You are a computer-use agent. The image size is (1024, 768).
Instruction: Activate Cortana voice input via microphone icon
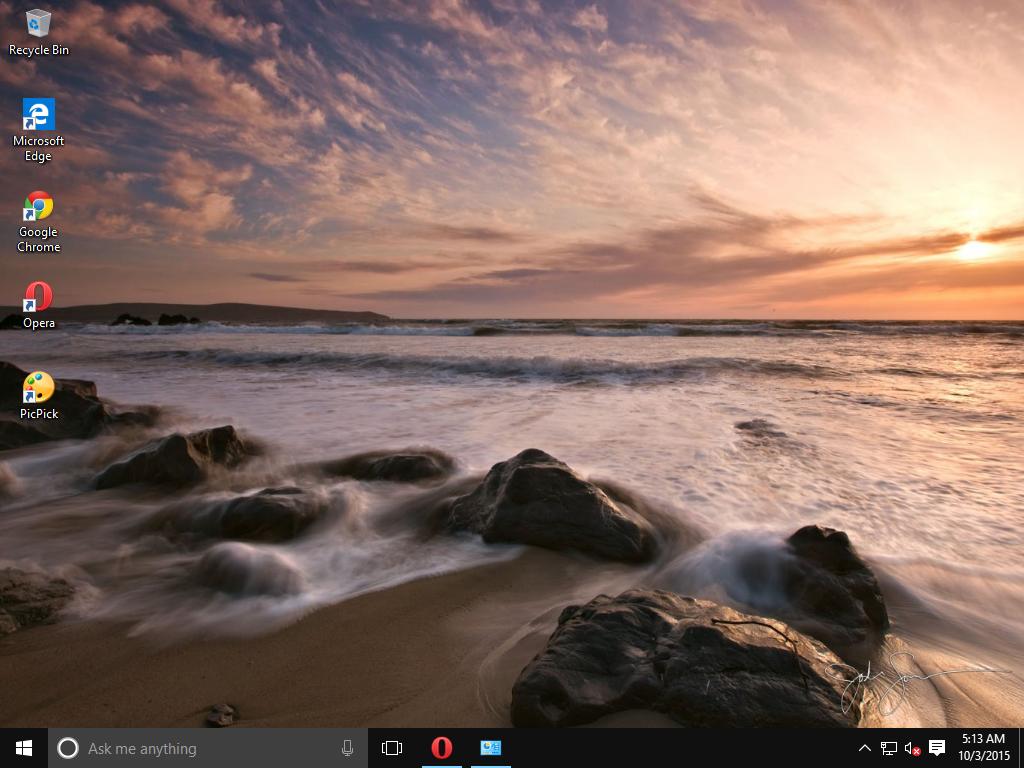click(347, 748)
